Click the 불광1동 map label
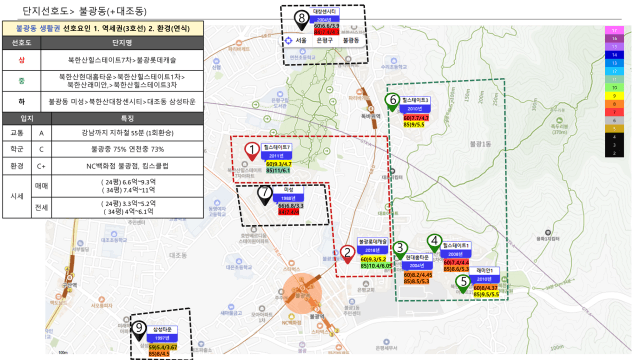 pos(480,144)
